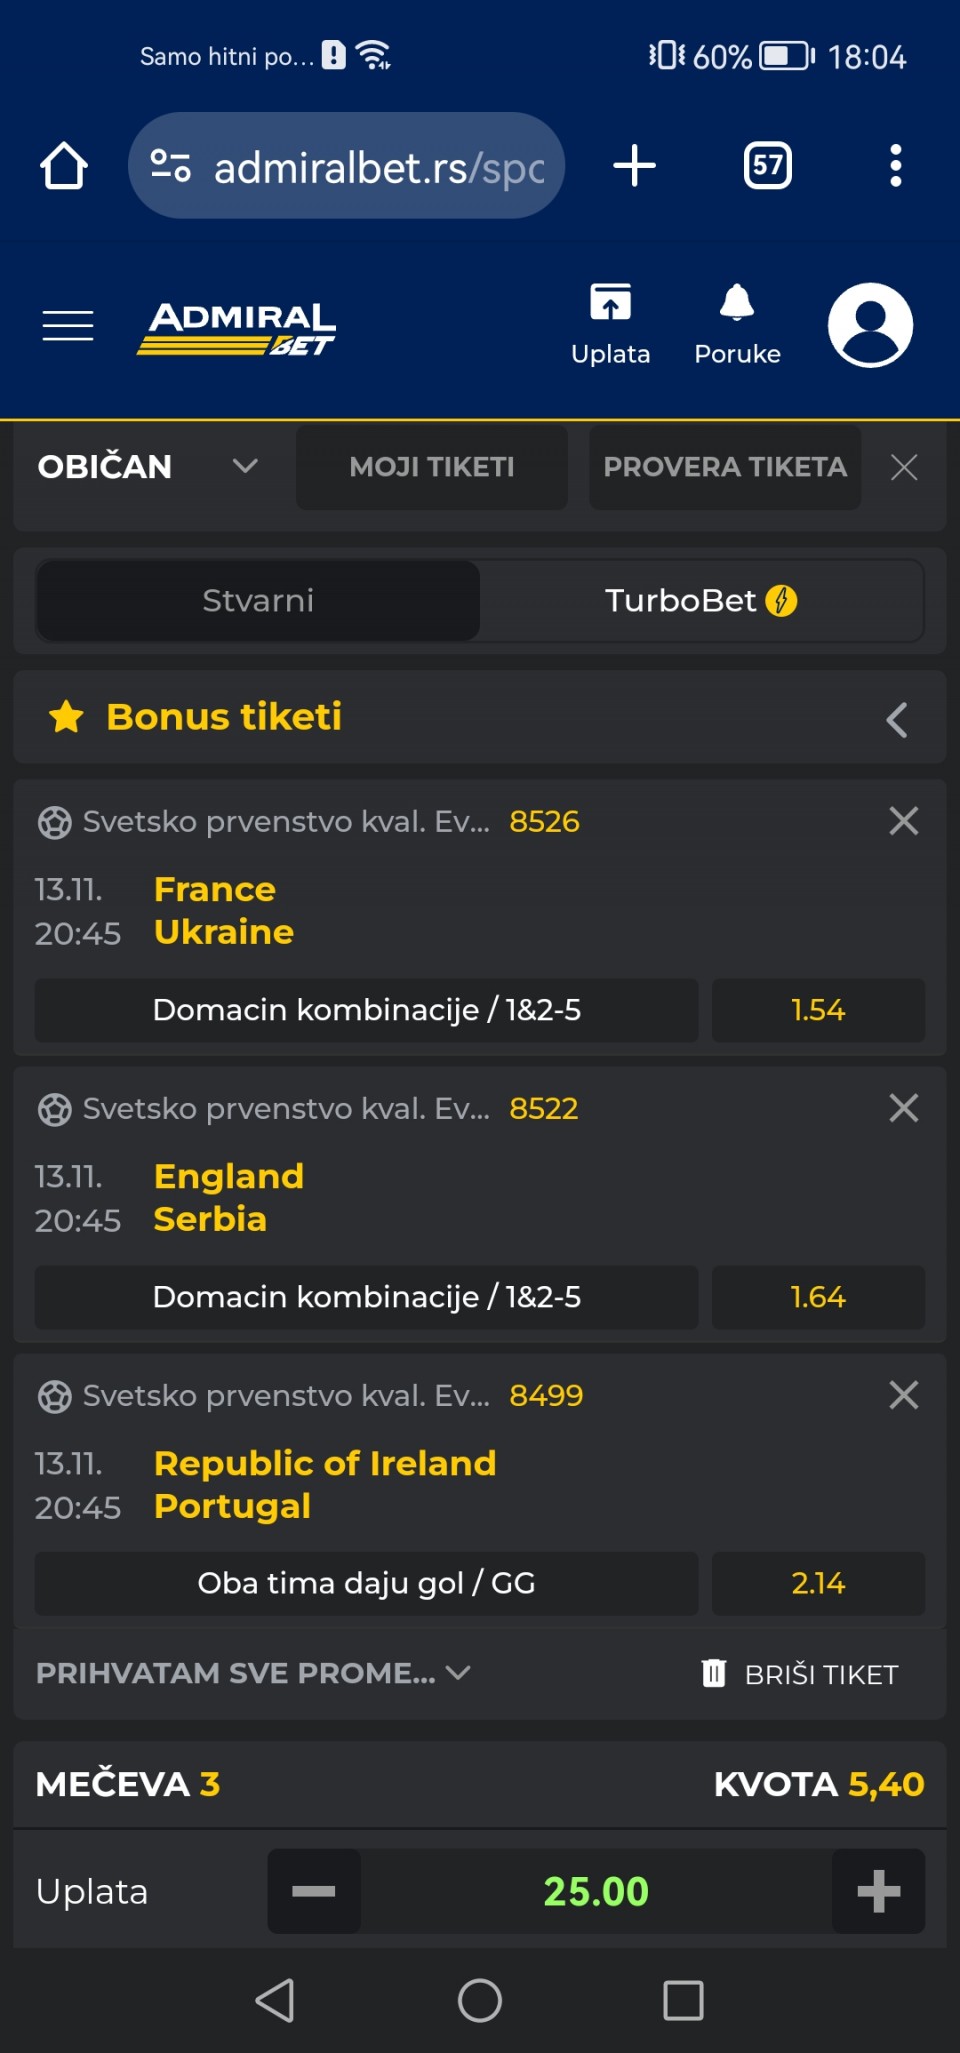Screen dimensions: 960x2053
Task: Click BRIŠI TIKET to clear ticket
Action: (x=800, y=1674)
